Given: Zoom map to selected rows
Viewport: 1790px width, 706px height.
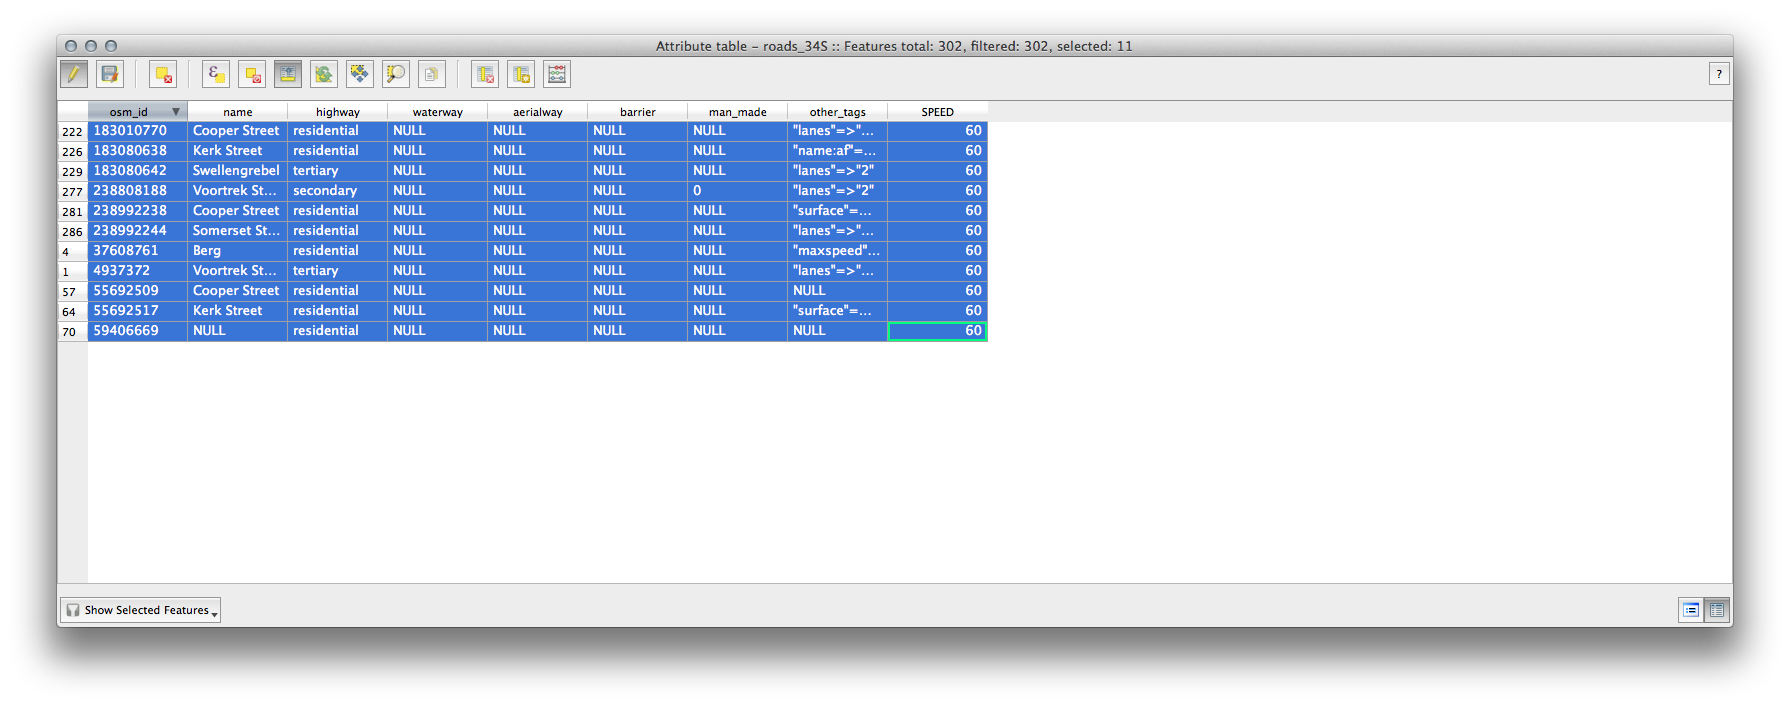Looking at the screenshot, I should pos(396,74).
